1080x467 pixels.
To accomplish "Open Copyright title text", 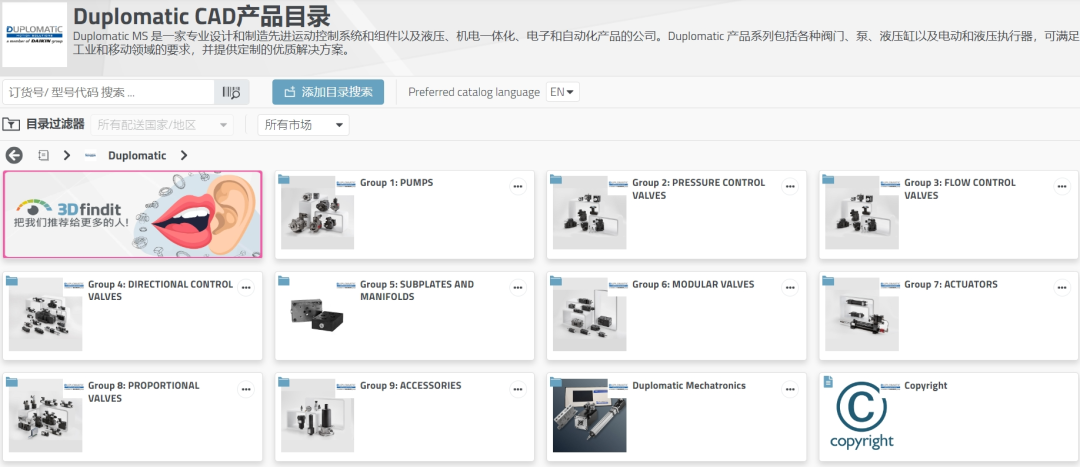I will (926, 386).
